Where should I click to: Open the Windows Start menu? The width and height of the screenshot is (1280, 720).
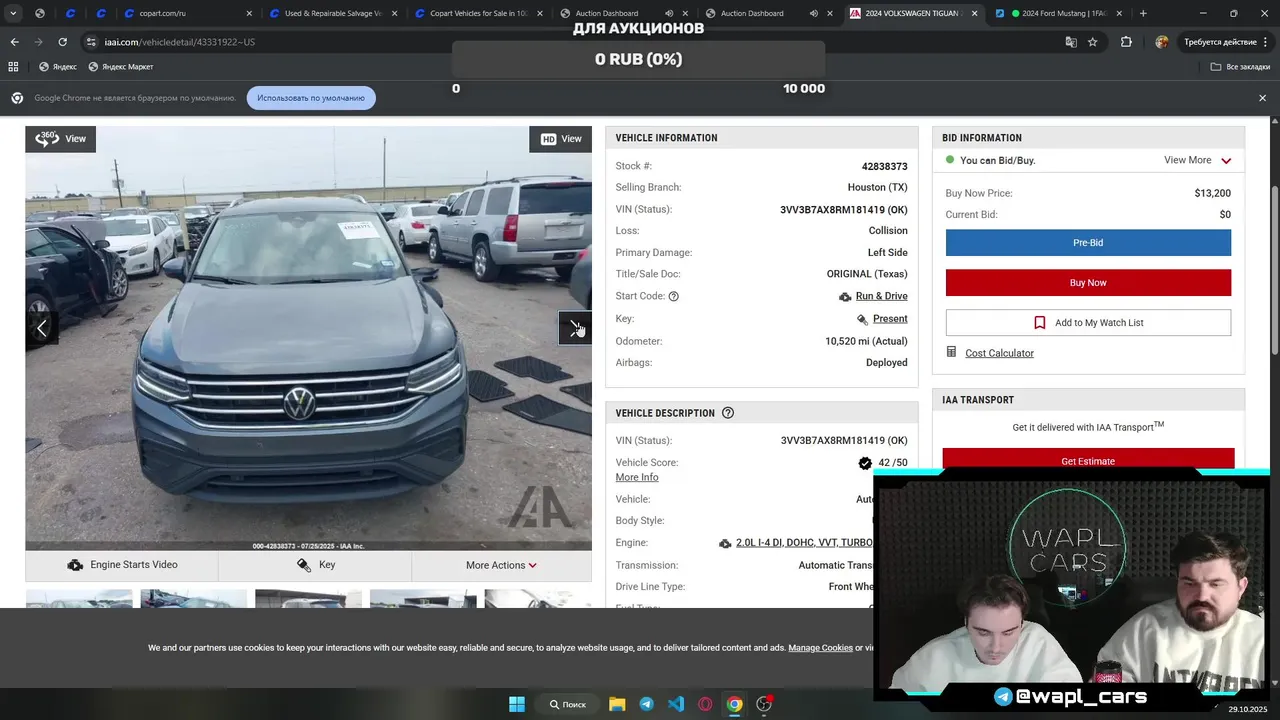[x=517, y=704]
